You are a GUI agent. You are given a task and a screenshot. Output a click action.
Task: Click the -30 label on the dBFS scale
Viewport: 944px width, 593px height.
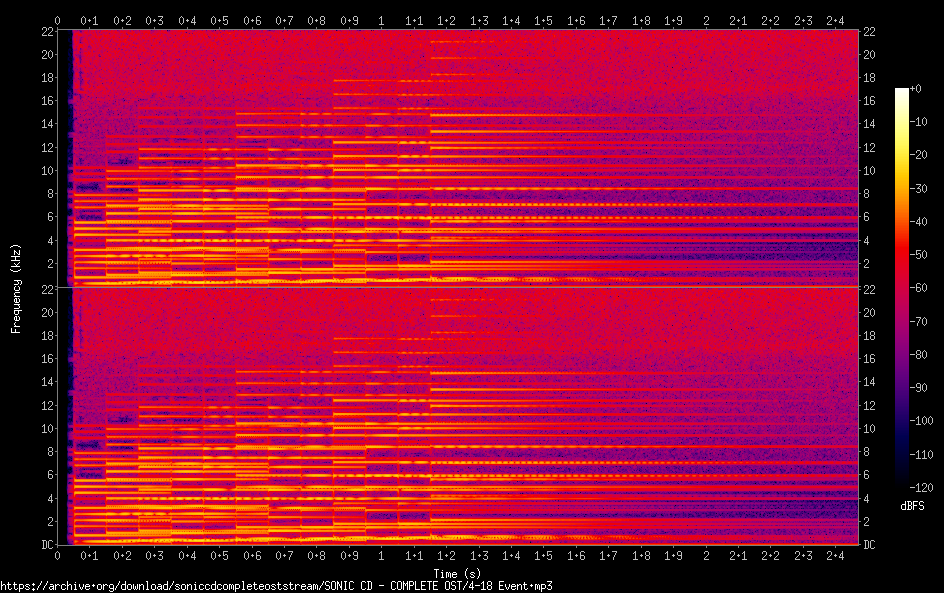coord(925,190)
